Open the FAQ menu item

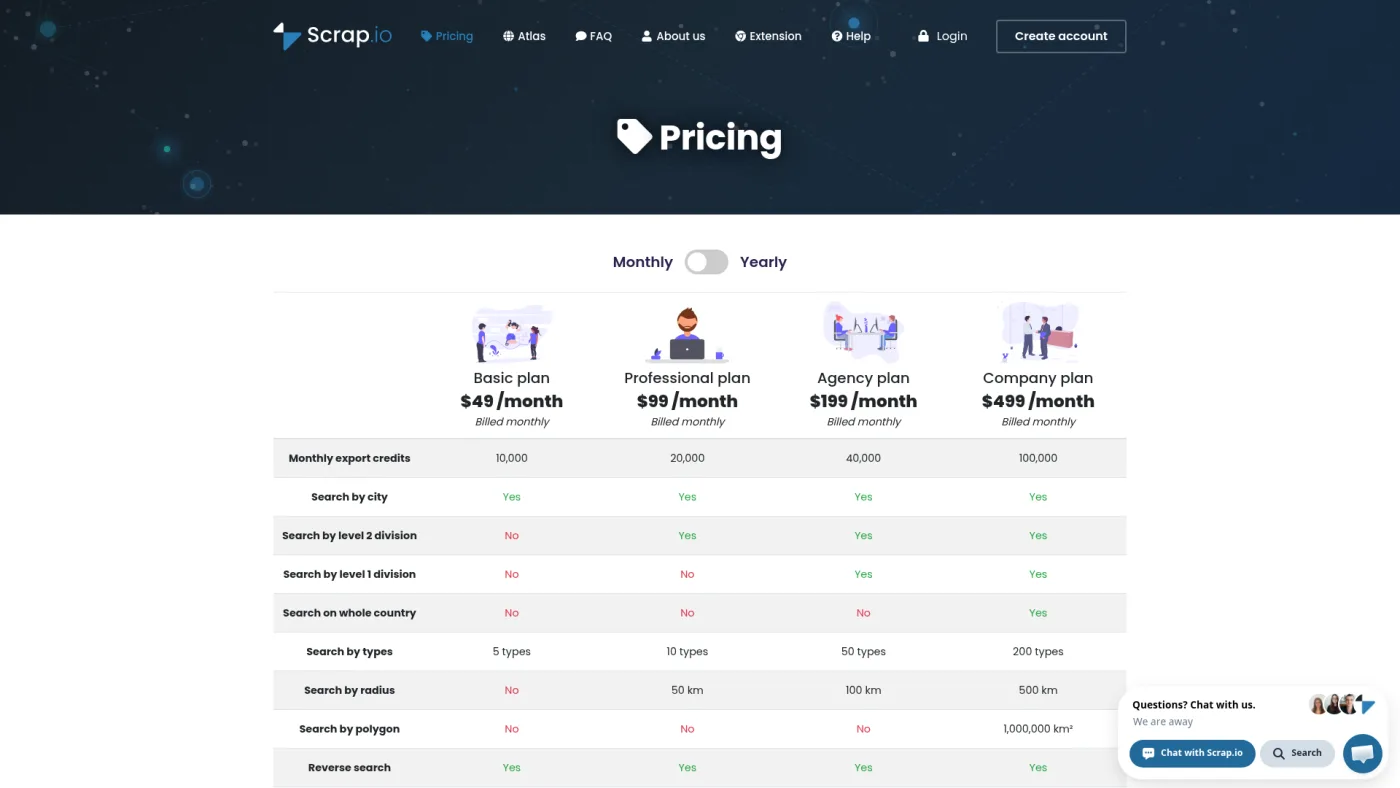[x=594, y=36]
